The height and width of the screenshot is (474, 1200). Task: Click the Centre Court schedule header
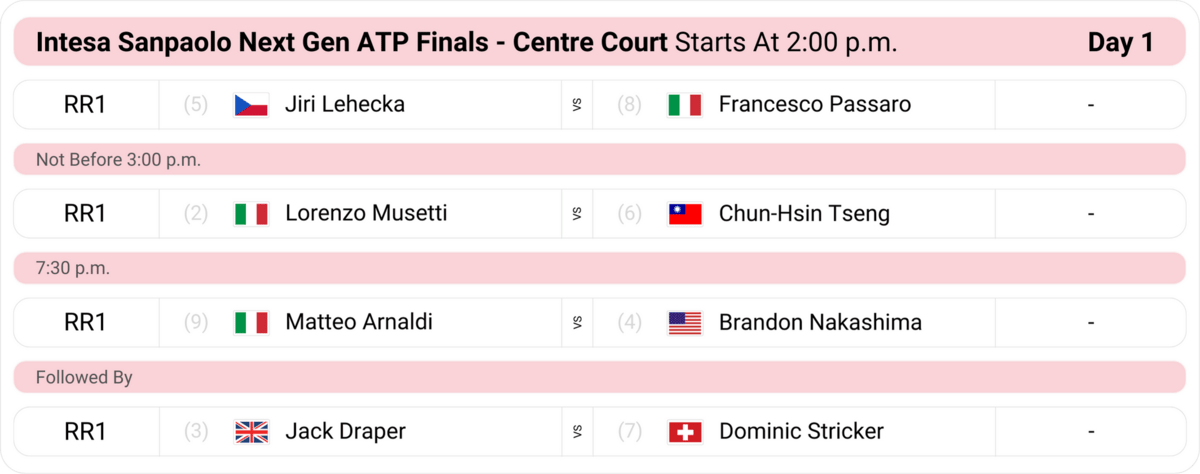(600, 43)
